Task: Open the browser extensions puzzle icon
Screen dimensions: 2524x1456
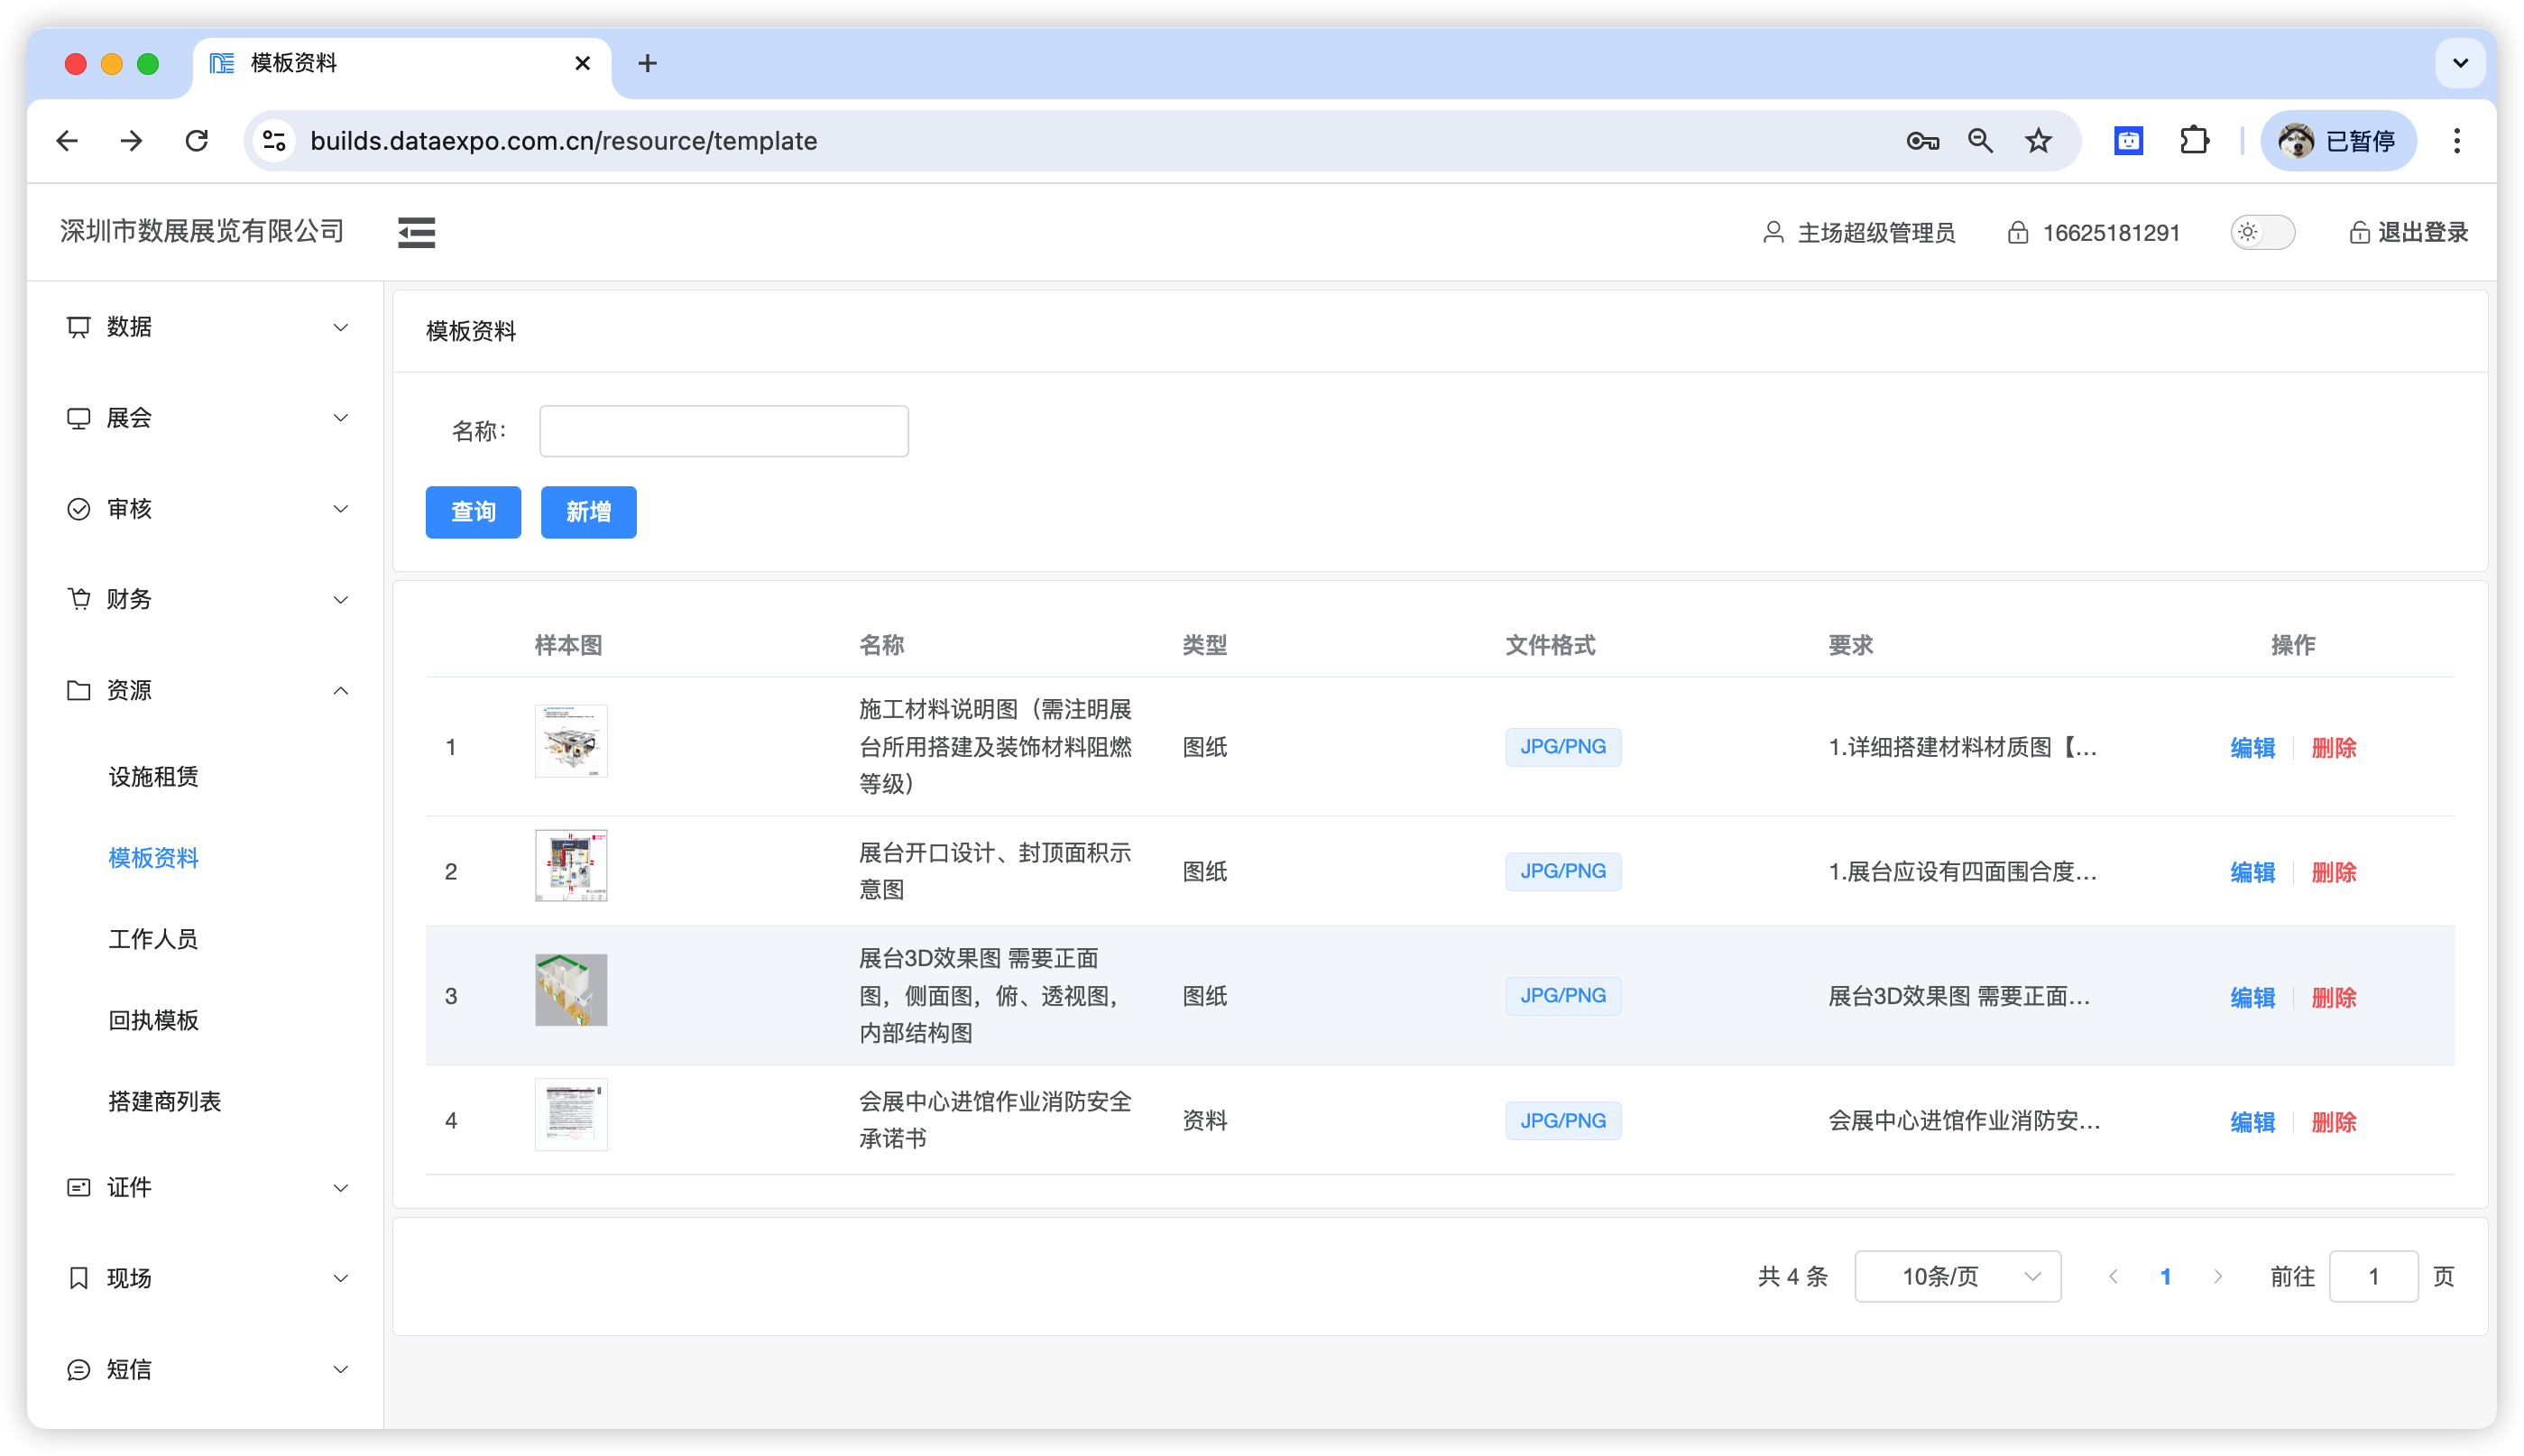Action: point(2194,141)
